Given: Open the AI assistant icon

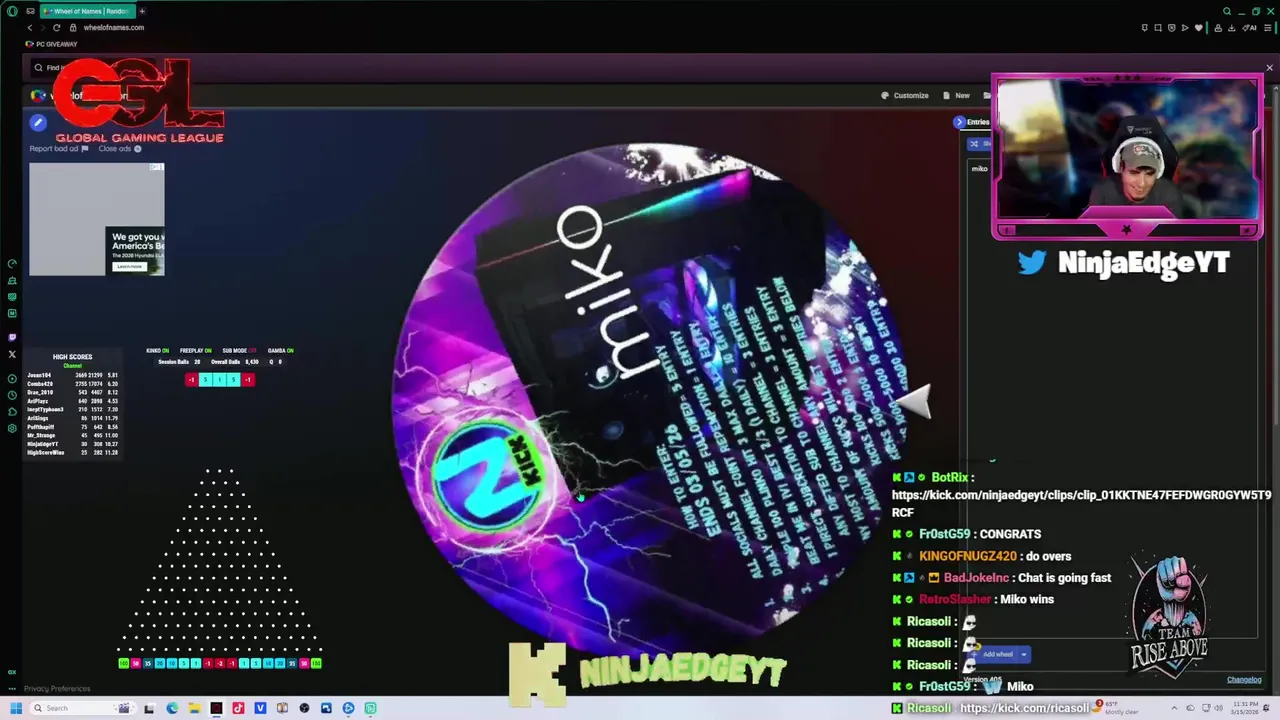Looking at the screenshot, I should coord(1251,28).
